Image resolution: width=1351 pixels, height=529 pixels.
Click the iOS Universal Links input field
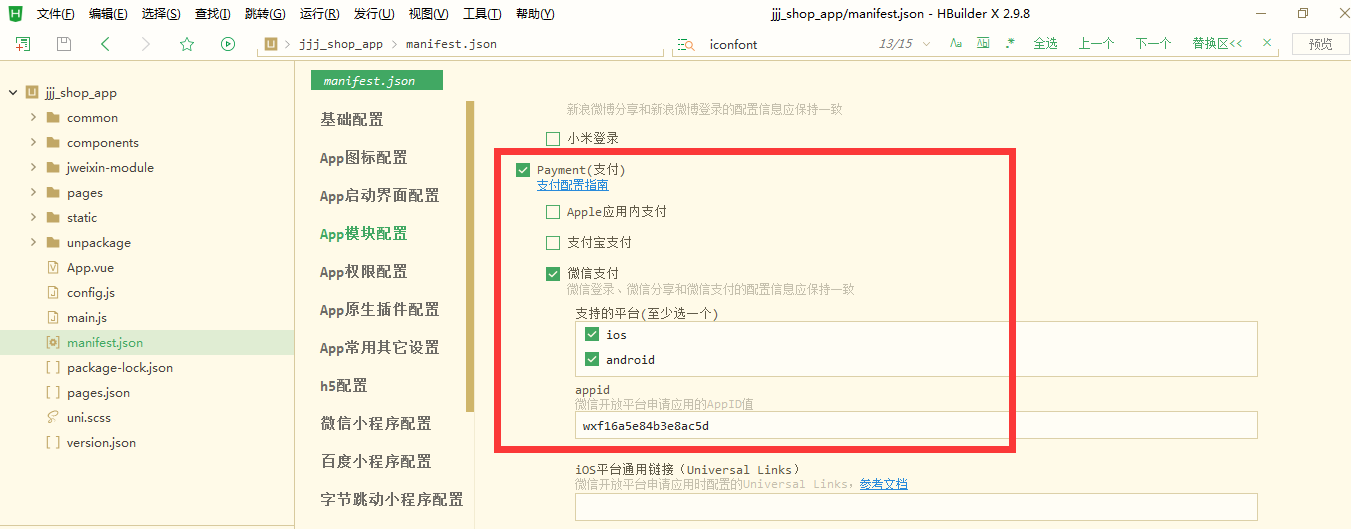[915, 506]
